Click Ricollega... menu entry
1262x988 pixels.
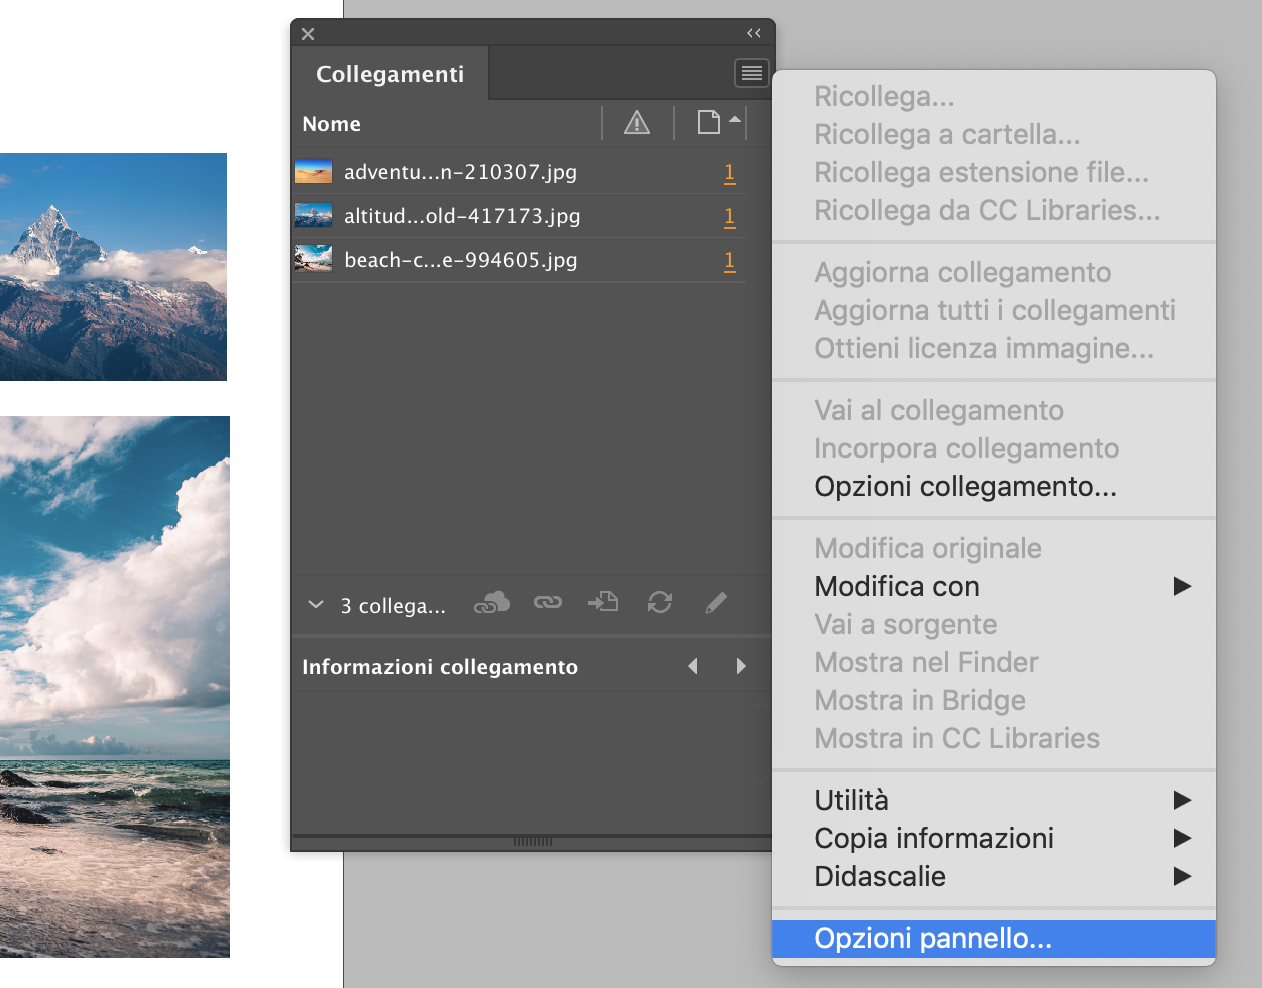pyautogui.click(x=994, y=96)
